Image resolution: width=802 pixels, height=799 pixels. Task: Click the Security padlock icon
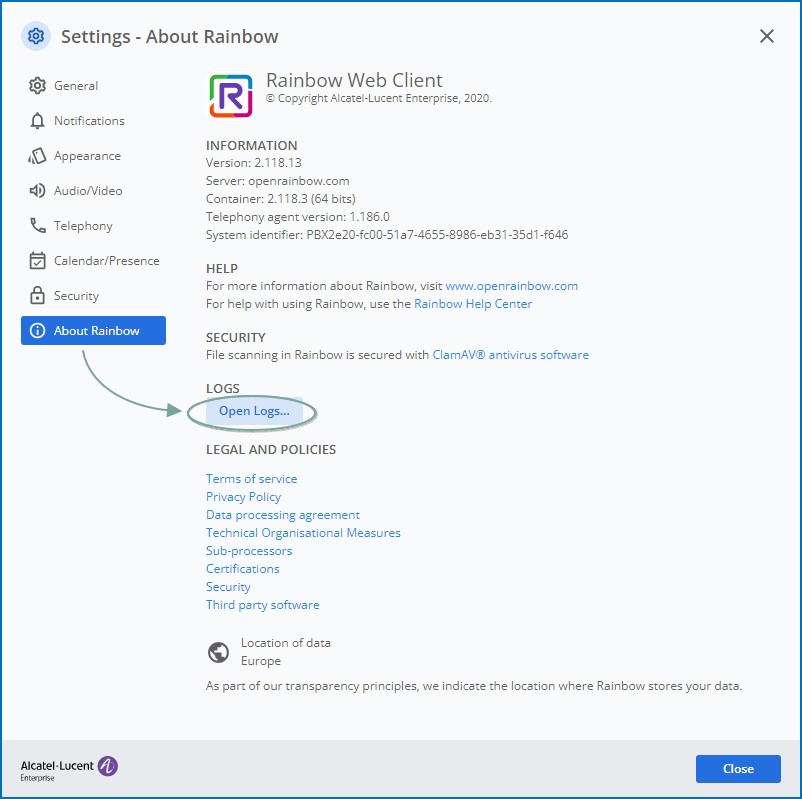point(38,296)
